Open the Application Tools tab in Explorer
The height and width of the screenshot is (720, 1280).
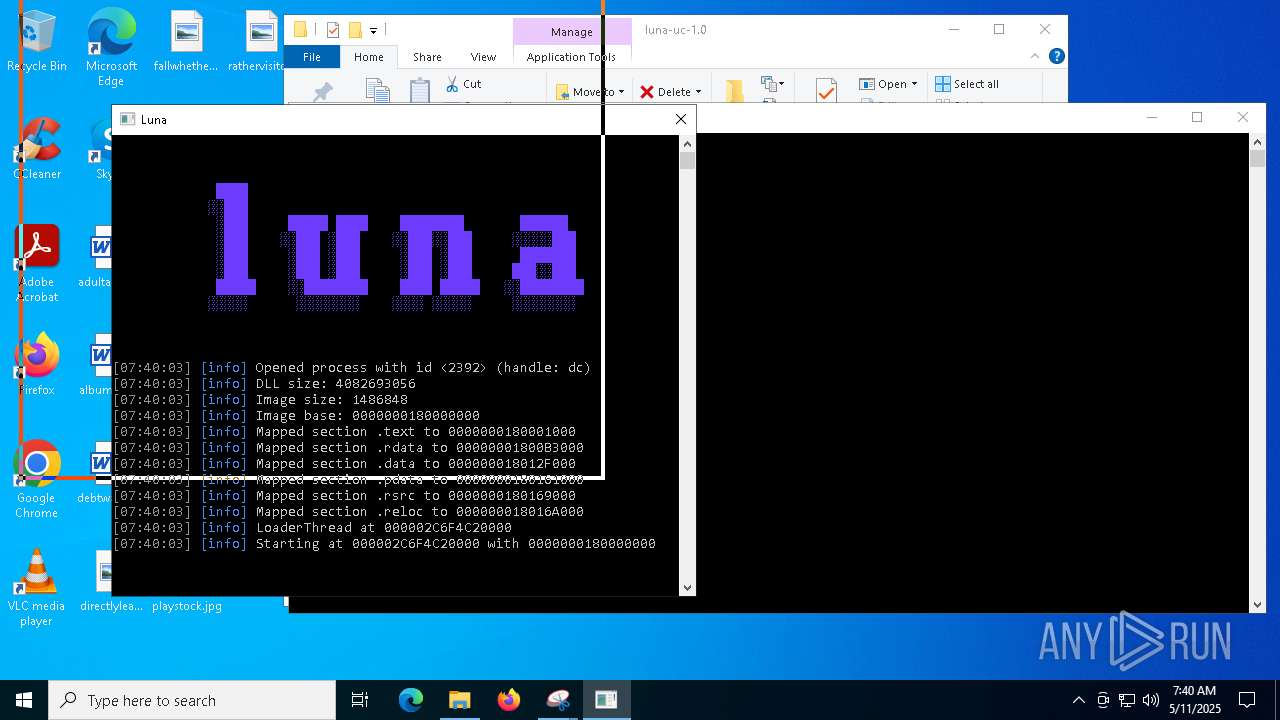click(571, 57)
